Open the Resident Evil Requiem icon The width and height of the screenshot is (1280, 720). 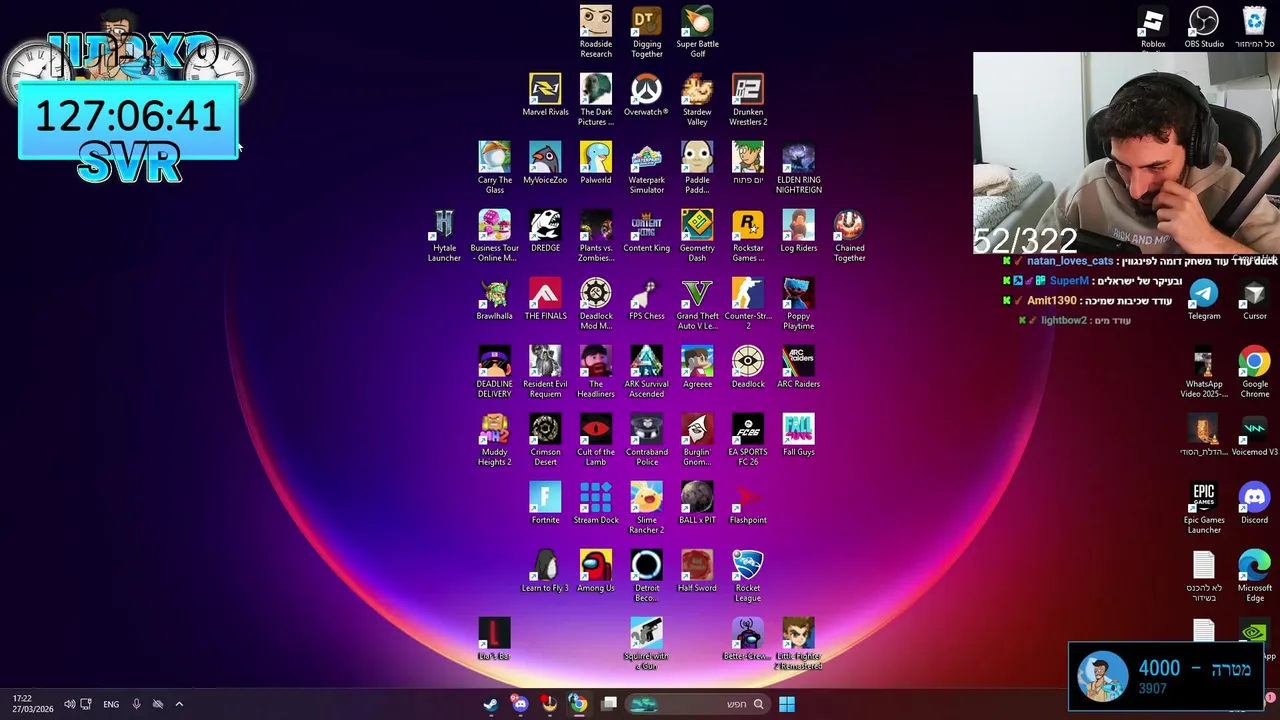[x=545, y=372]
